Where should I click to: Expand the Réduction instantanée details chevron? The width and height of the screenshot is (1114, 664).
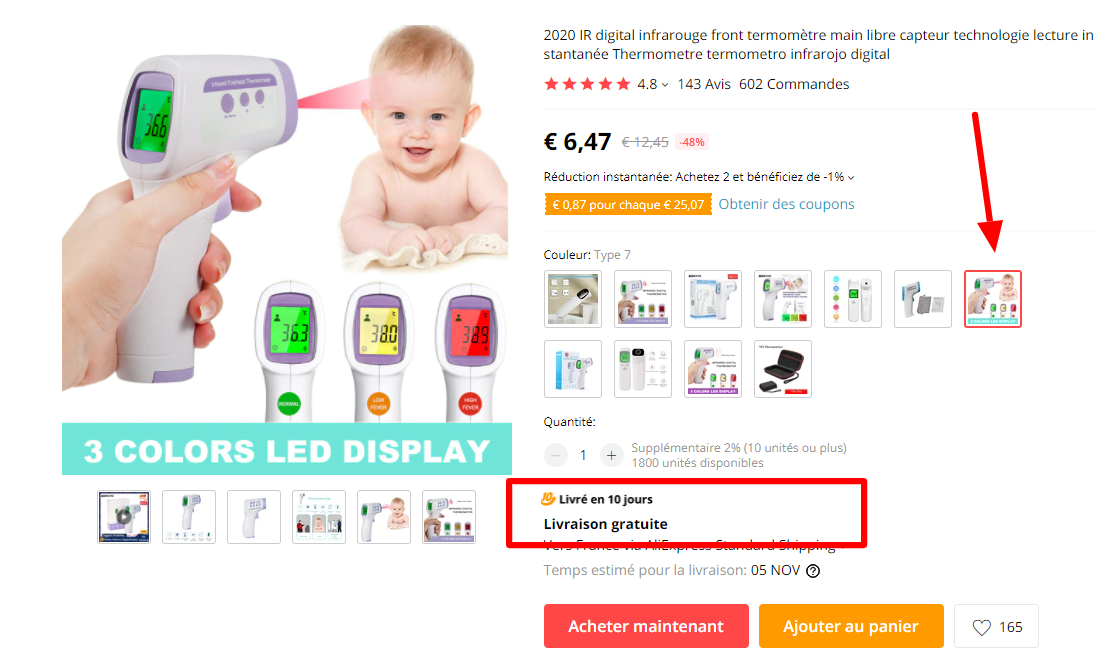(850, 178)
